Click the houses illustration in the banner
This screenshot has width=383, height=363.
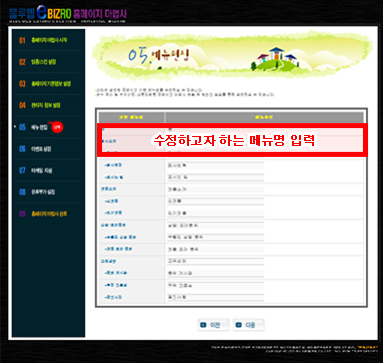click(x=275, y=58)
